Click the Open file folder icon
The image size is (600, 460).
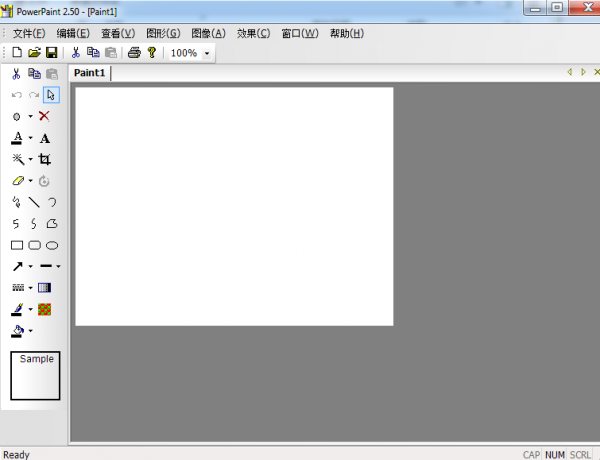click(x=34, y=52)
